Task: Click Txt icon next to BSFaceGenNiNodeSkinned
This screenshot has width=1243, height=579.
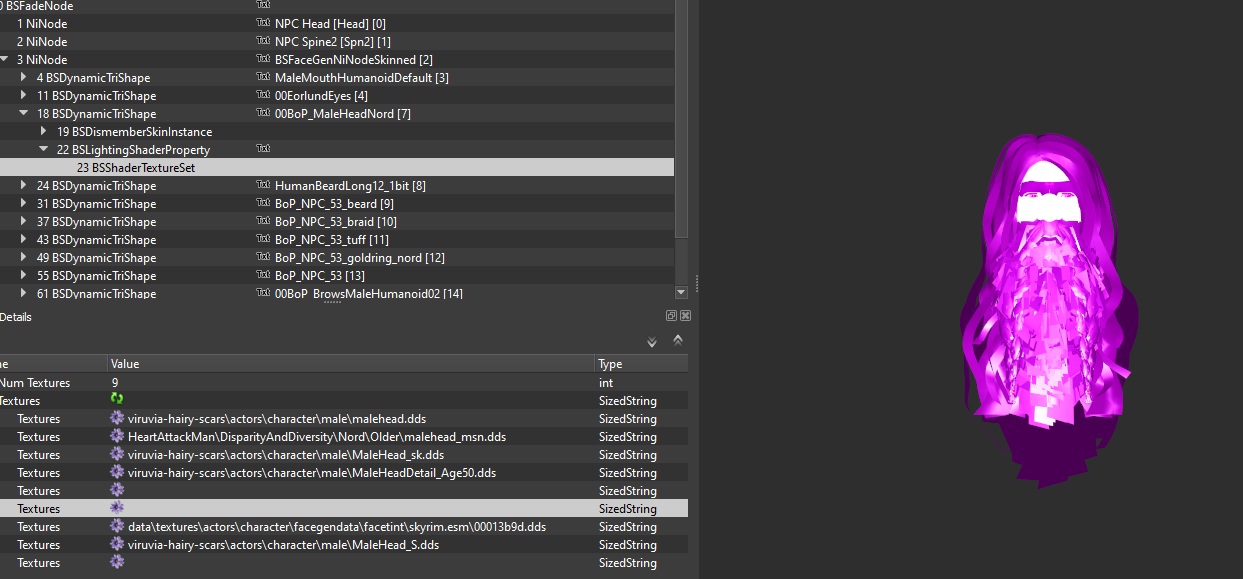Action: [263, 58]
